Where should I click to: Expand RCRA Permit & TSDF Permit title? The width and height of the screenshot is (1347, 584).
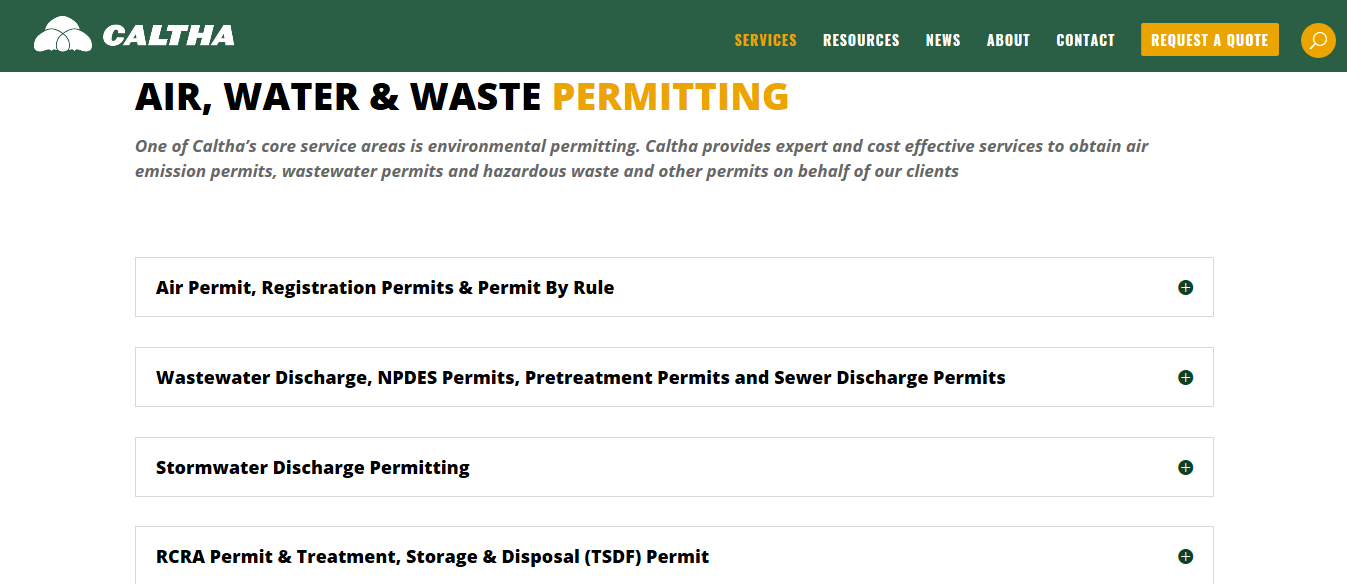coord(432,556)
